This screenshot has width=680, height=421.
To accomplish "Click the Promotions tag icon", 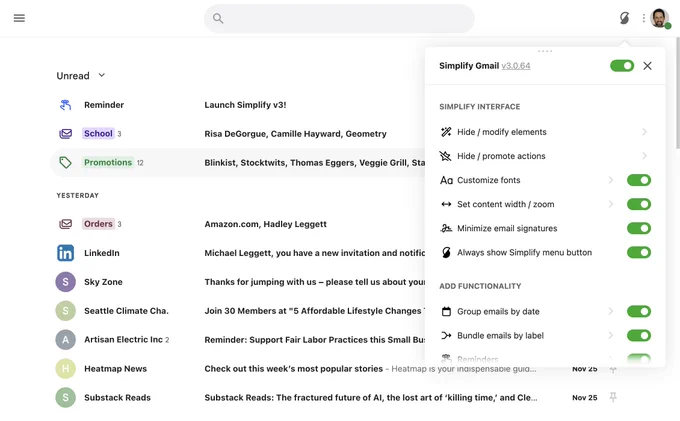I will [65, 163].
